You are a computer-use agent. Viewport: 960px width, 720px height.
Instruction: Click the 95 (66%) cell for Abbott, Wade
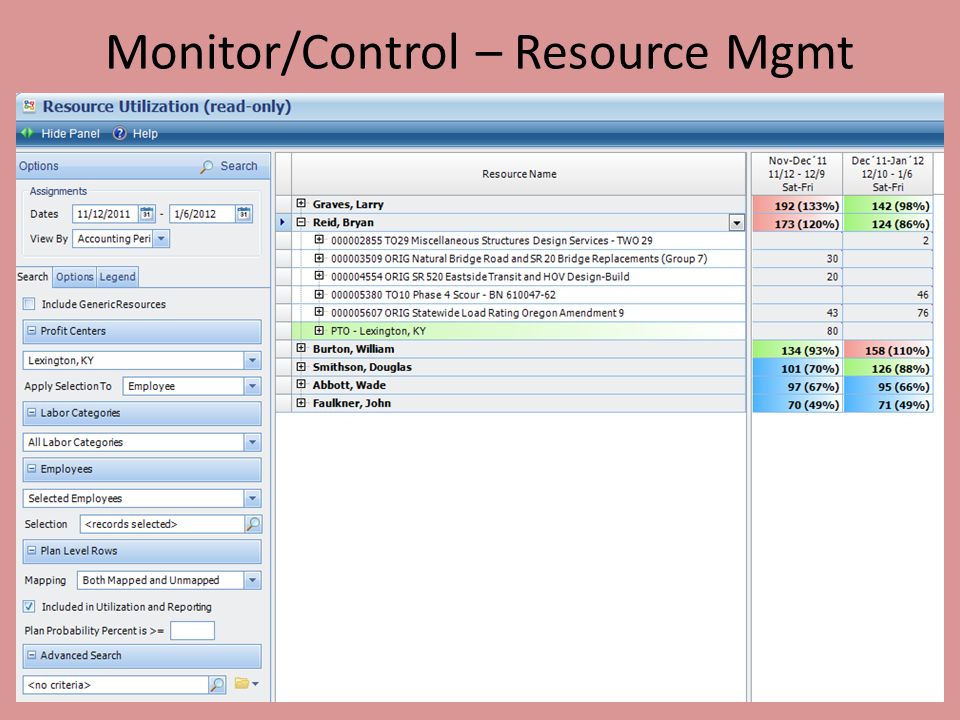[888, 386]
